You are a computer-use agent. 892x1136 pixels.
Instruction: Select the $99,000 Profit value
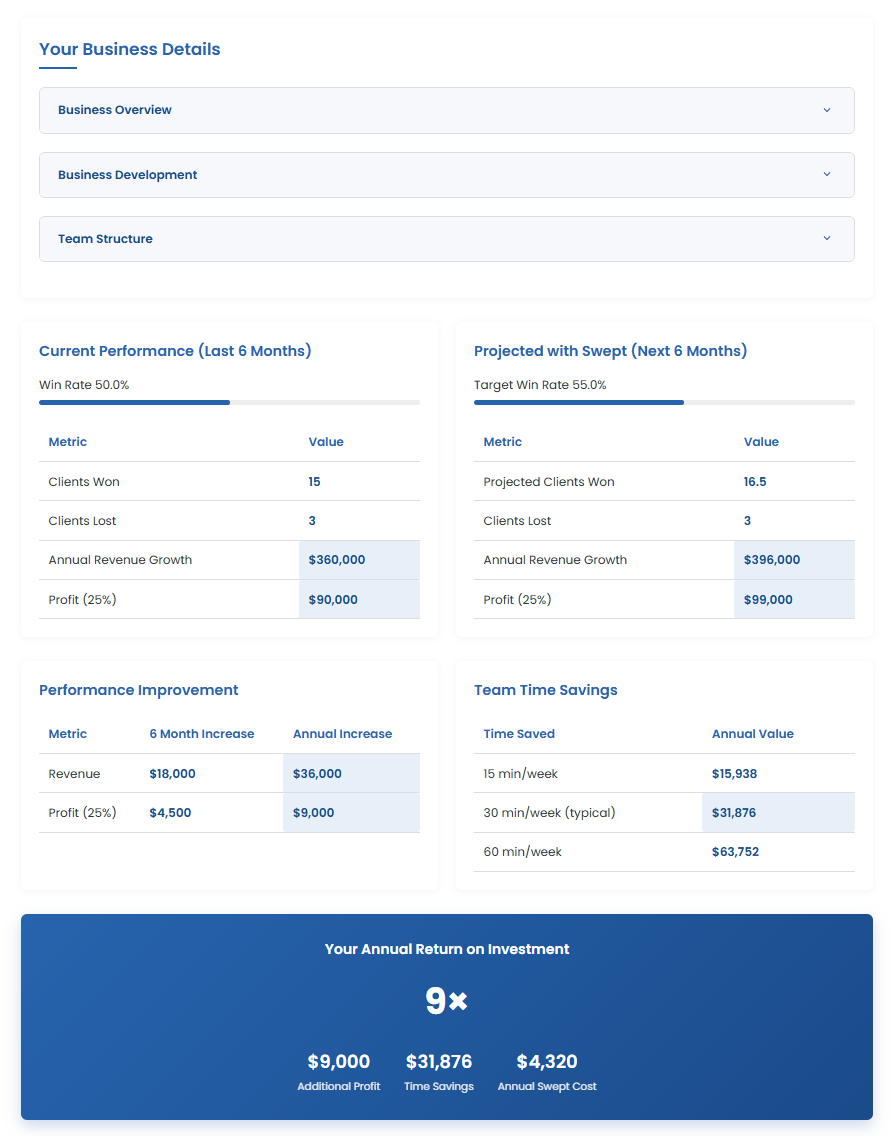(794, 599)
